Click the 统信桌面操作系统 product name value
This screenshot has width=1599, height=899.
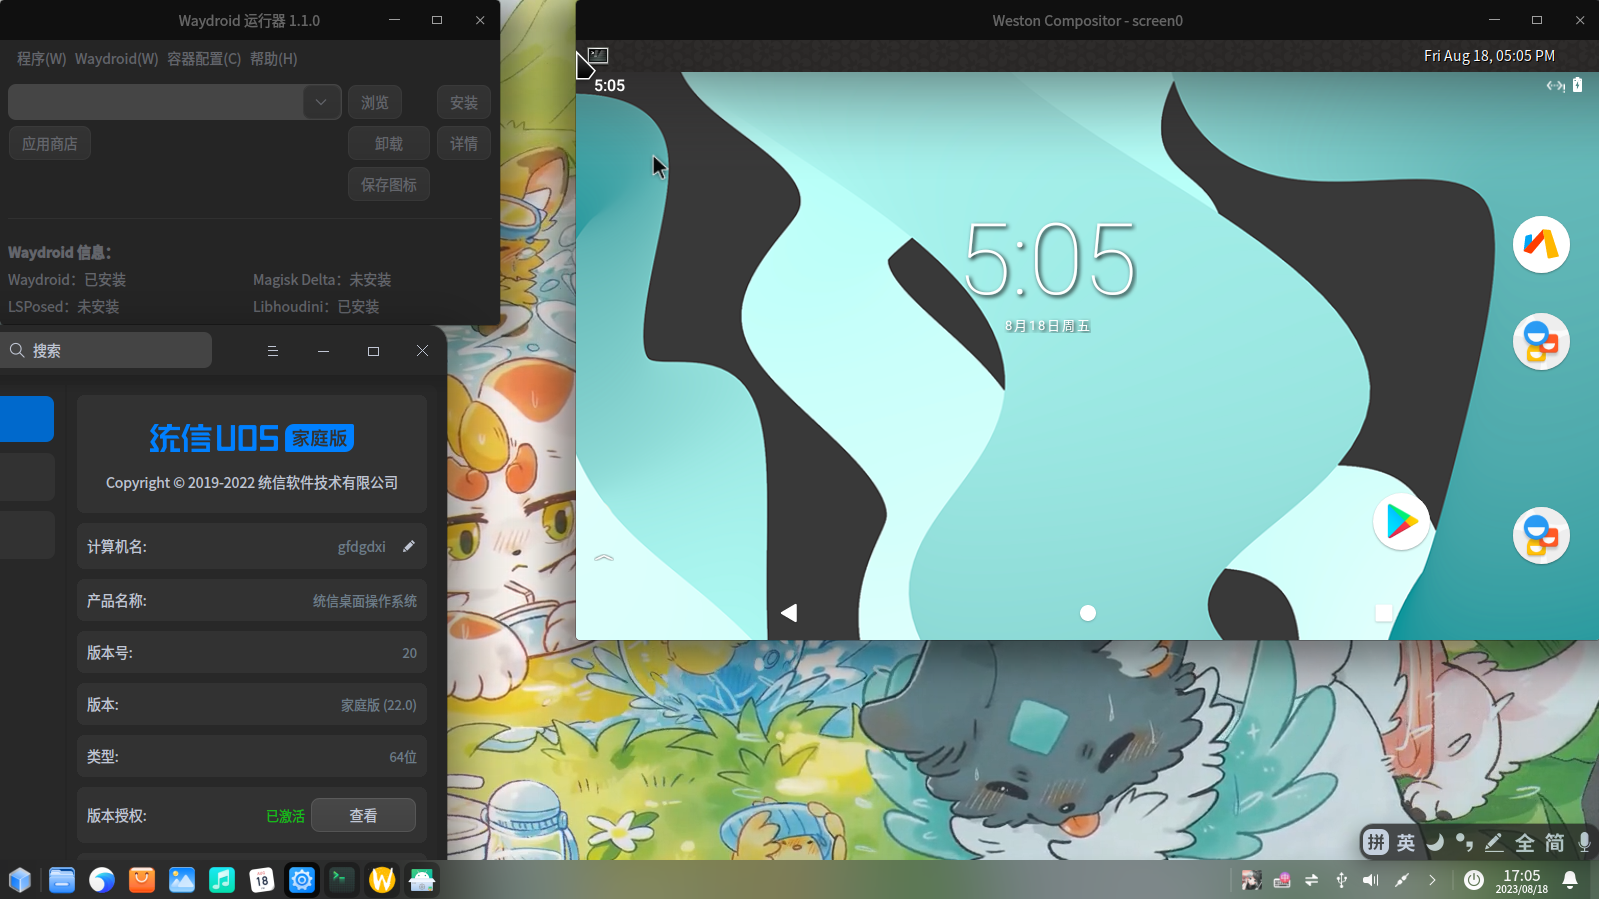(365, 601)
